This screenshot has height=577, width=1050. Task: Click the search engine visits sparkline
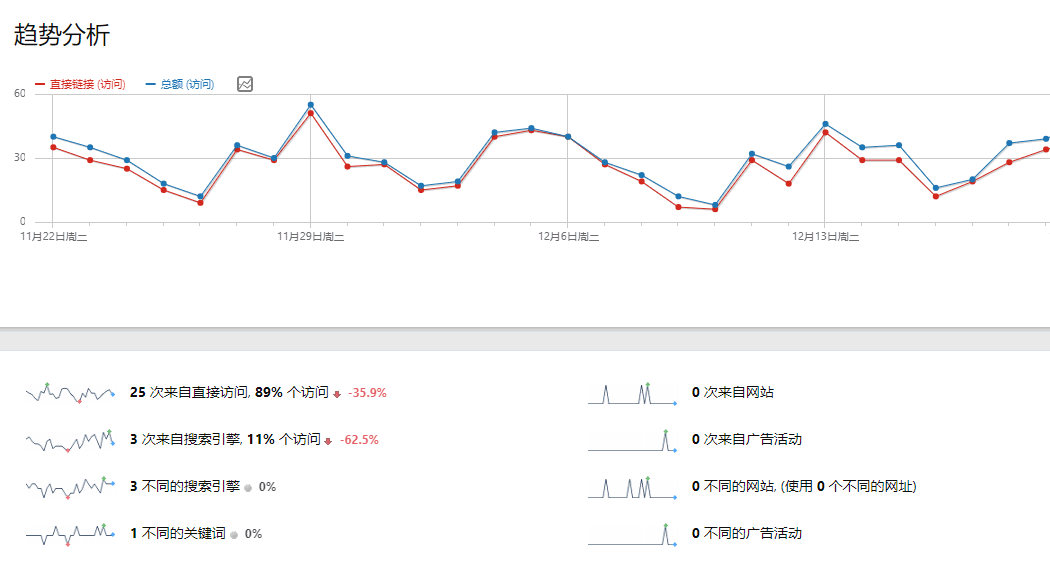tap(70, 440)
